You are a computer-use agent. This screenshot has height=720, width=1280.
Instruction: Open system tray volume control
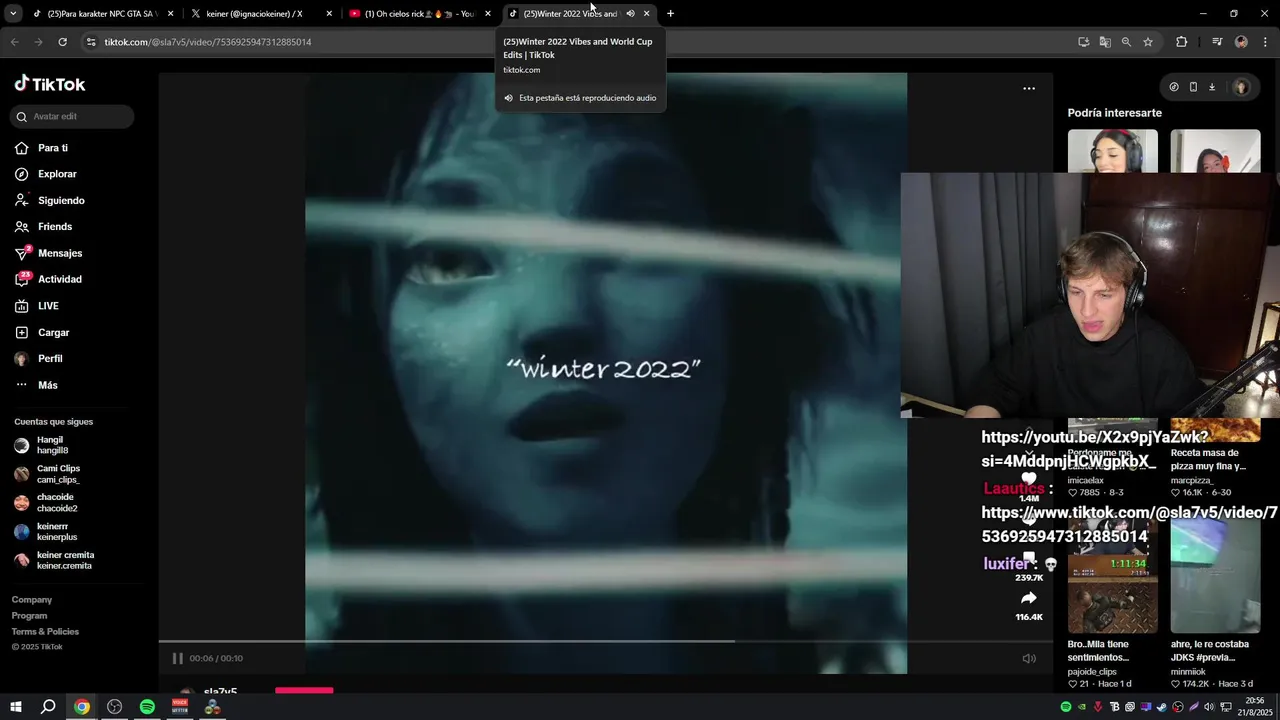tap(1209, 707)
